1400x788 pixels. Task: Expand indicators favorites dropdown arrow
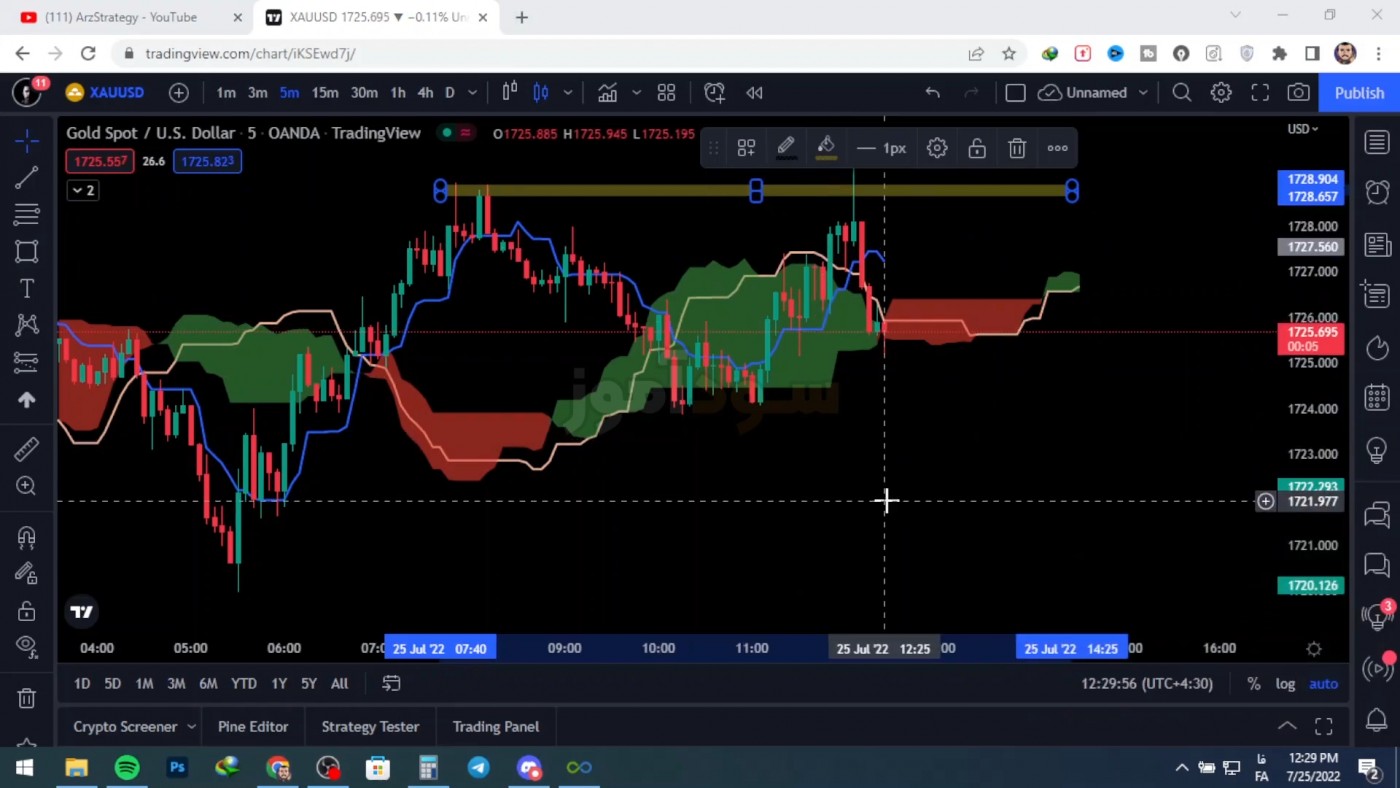(x=636, y=92)
